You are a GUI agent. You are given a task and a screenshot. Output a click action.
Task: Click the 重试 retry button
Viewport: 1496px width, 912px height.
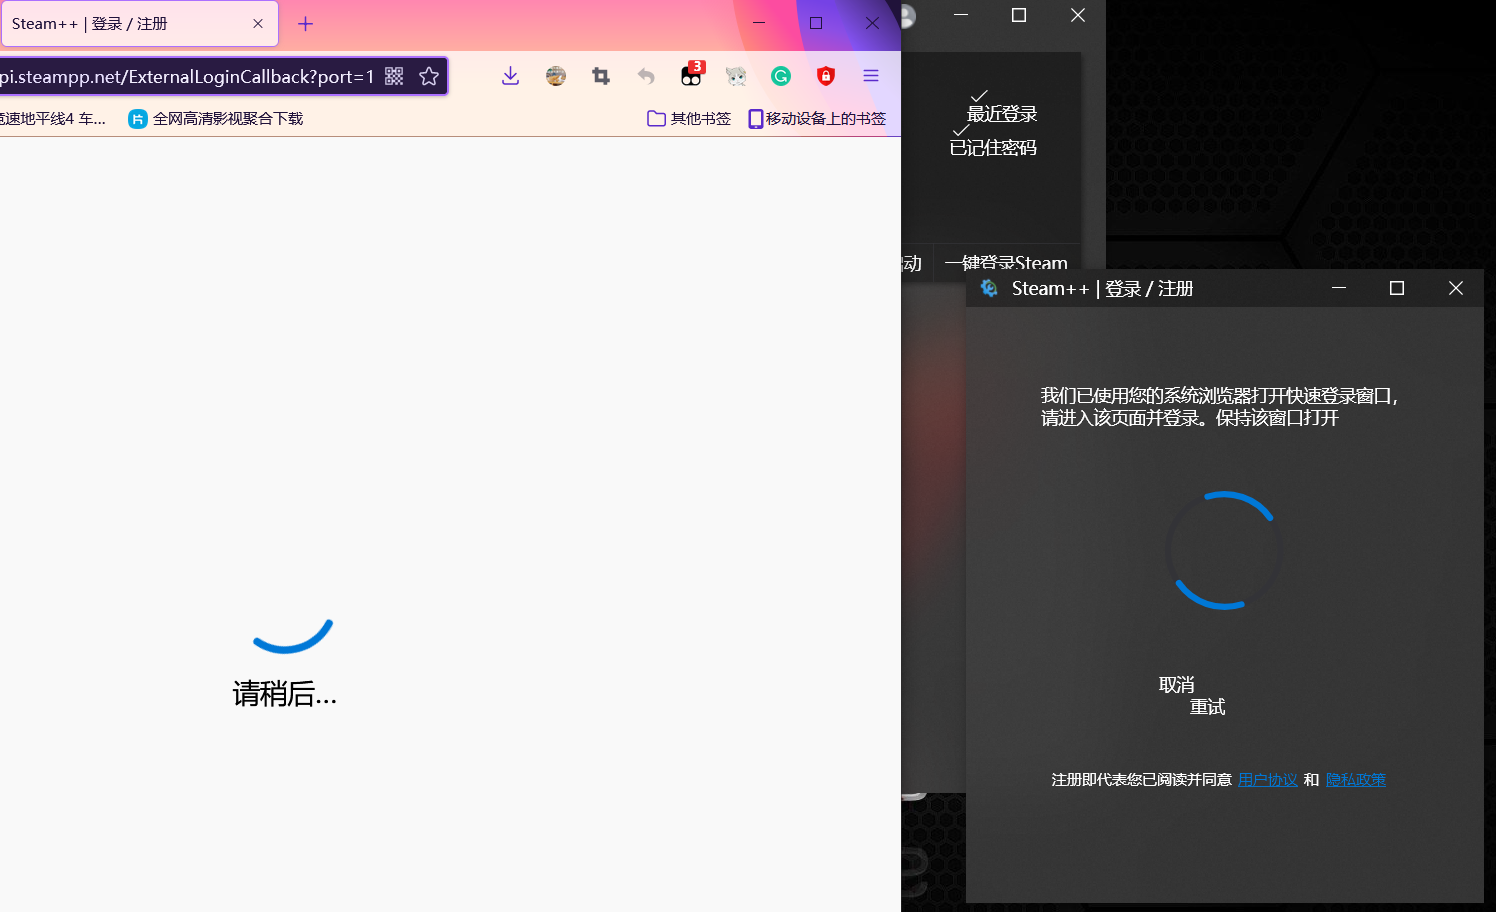tap(1207, 706)
